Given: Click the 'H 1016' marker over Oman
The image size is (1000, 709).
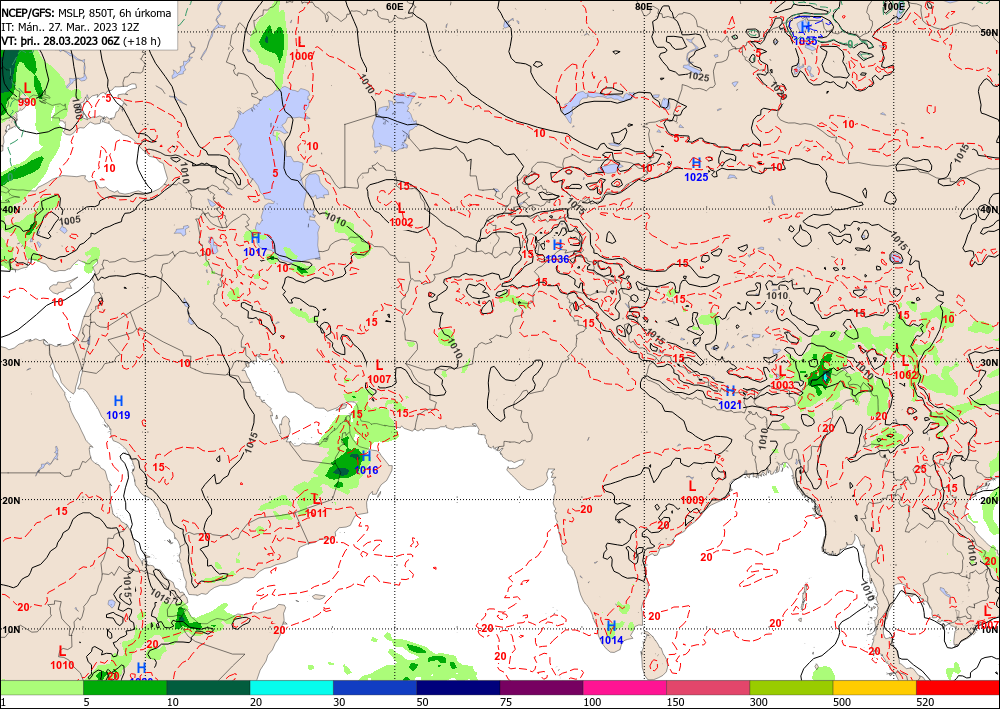Looking at the screenshot, I should click(x=366, y=463).
